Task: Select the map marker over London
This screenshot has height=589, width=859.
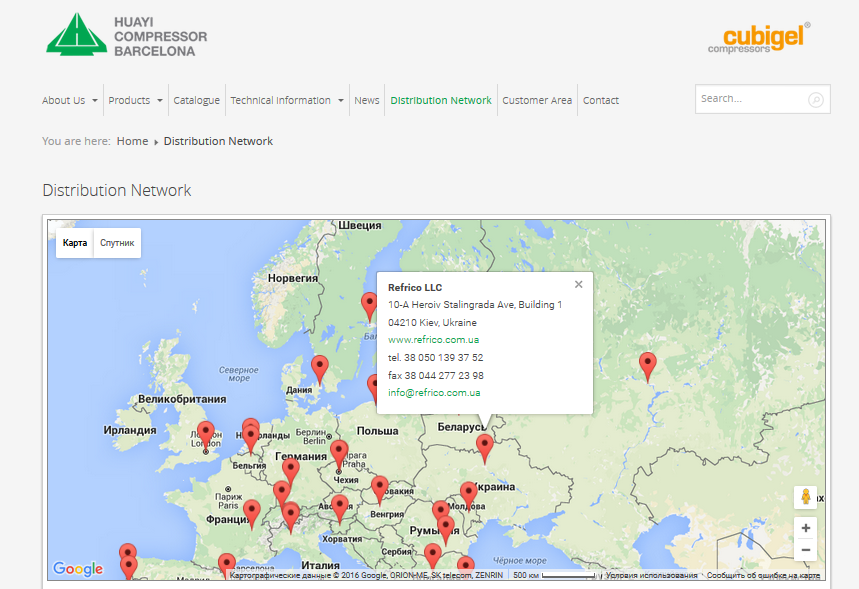Action: coord(206,434)
